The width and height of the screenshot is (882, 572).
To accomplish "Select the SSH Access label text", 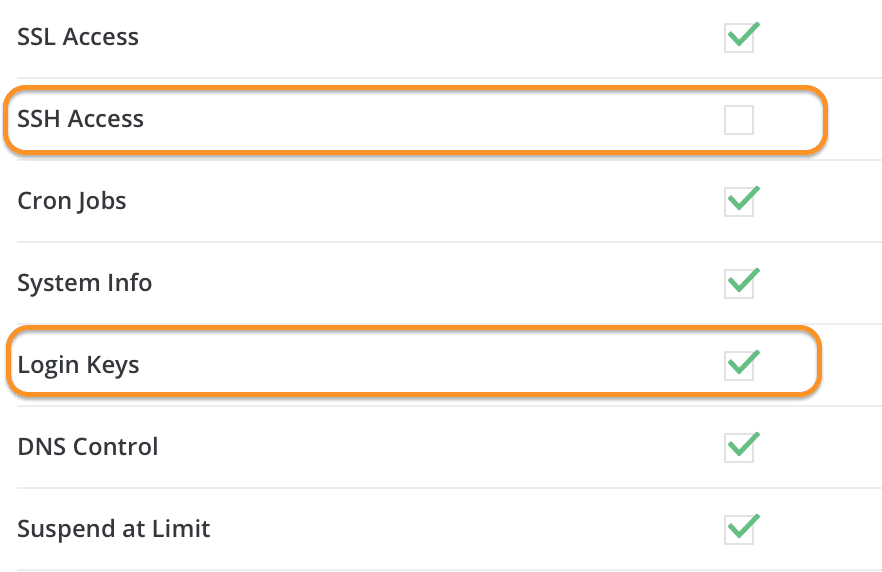I will coord(81,120).
